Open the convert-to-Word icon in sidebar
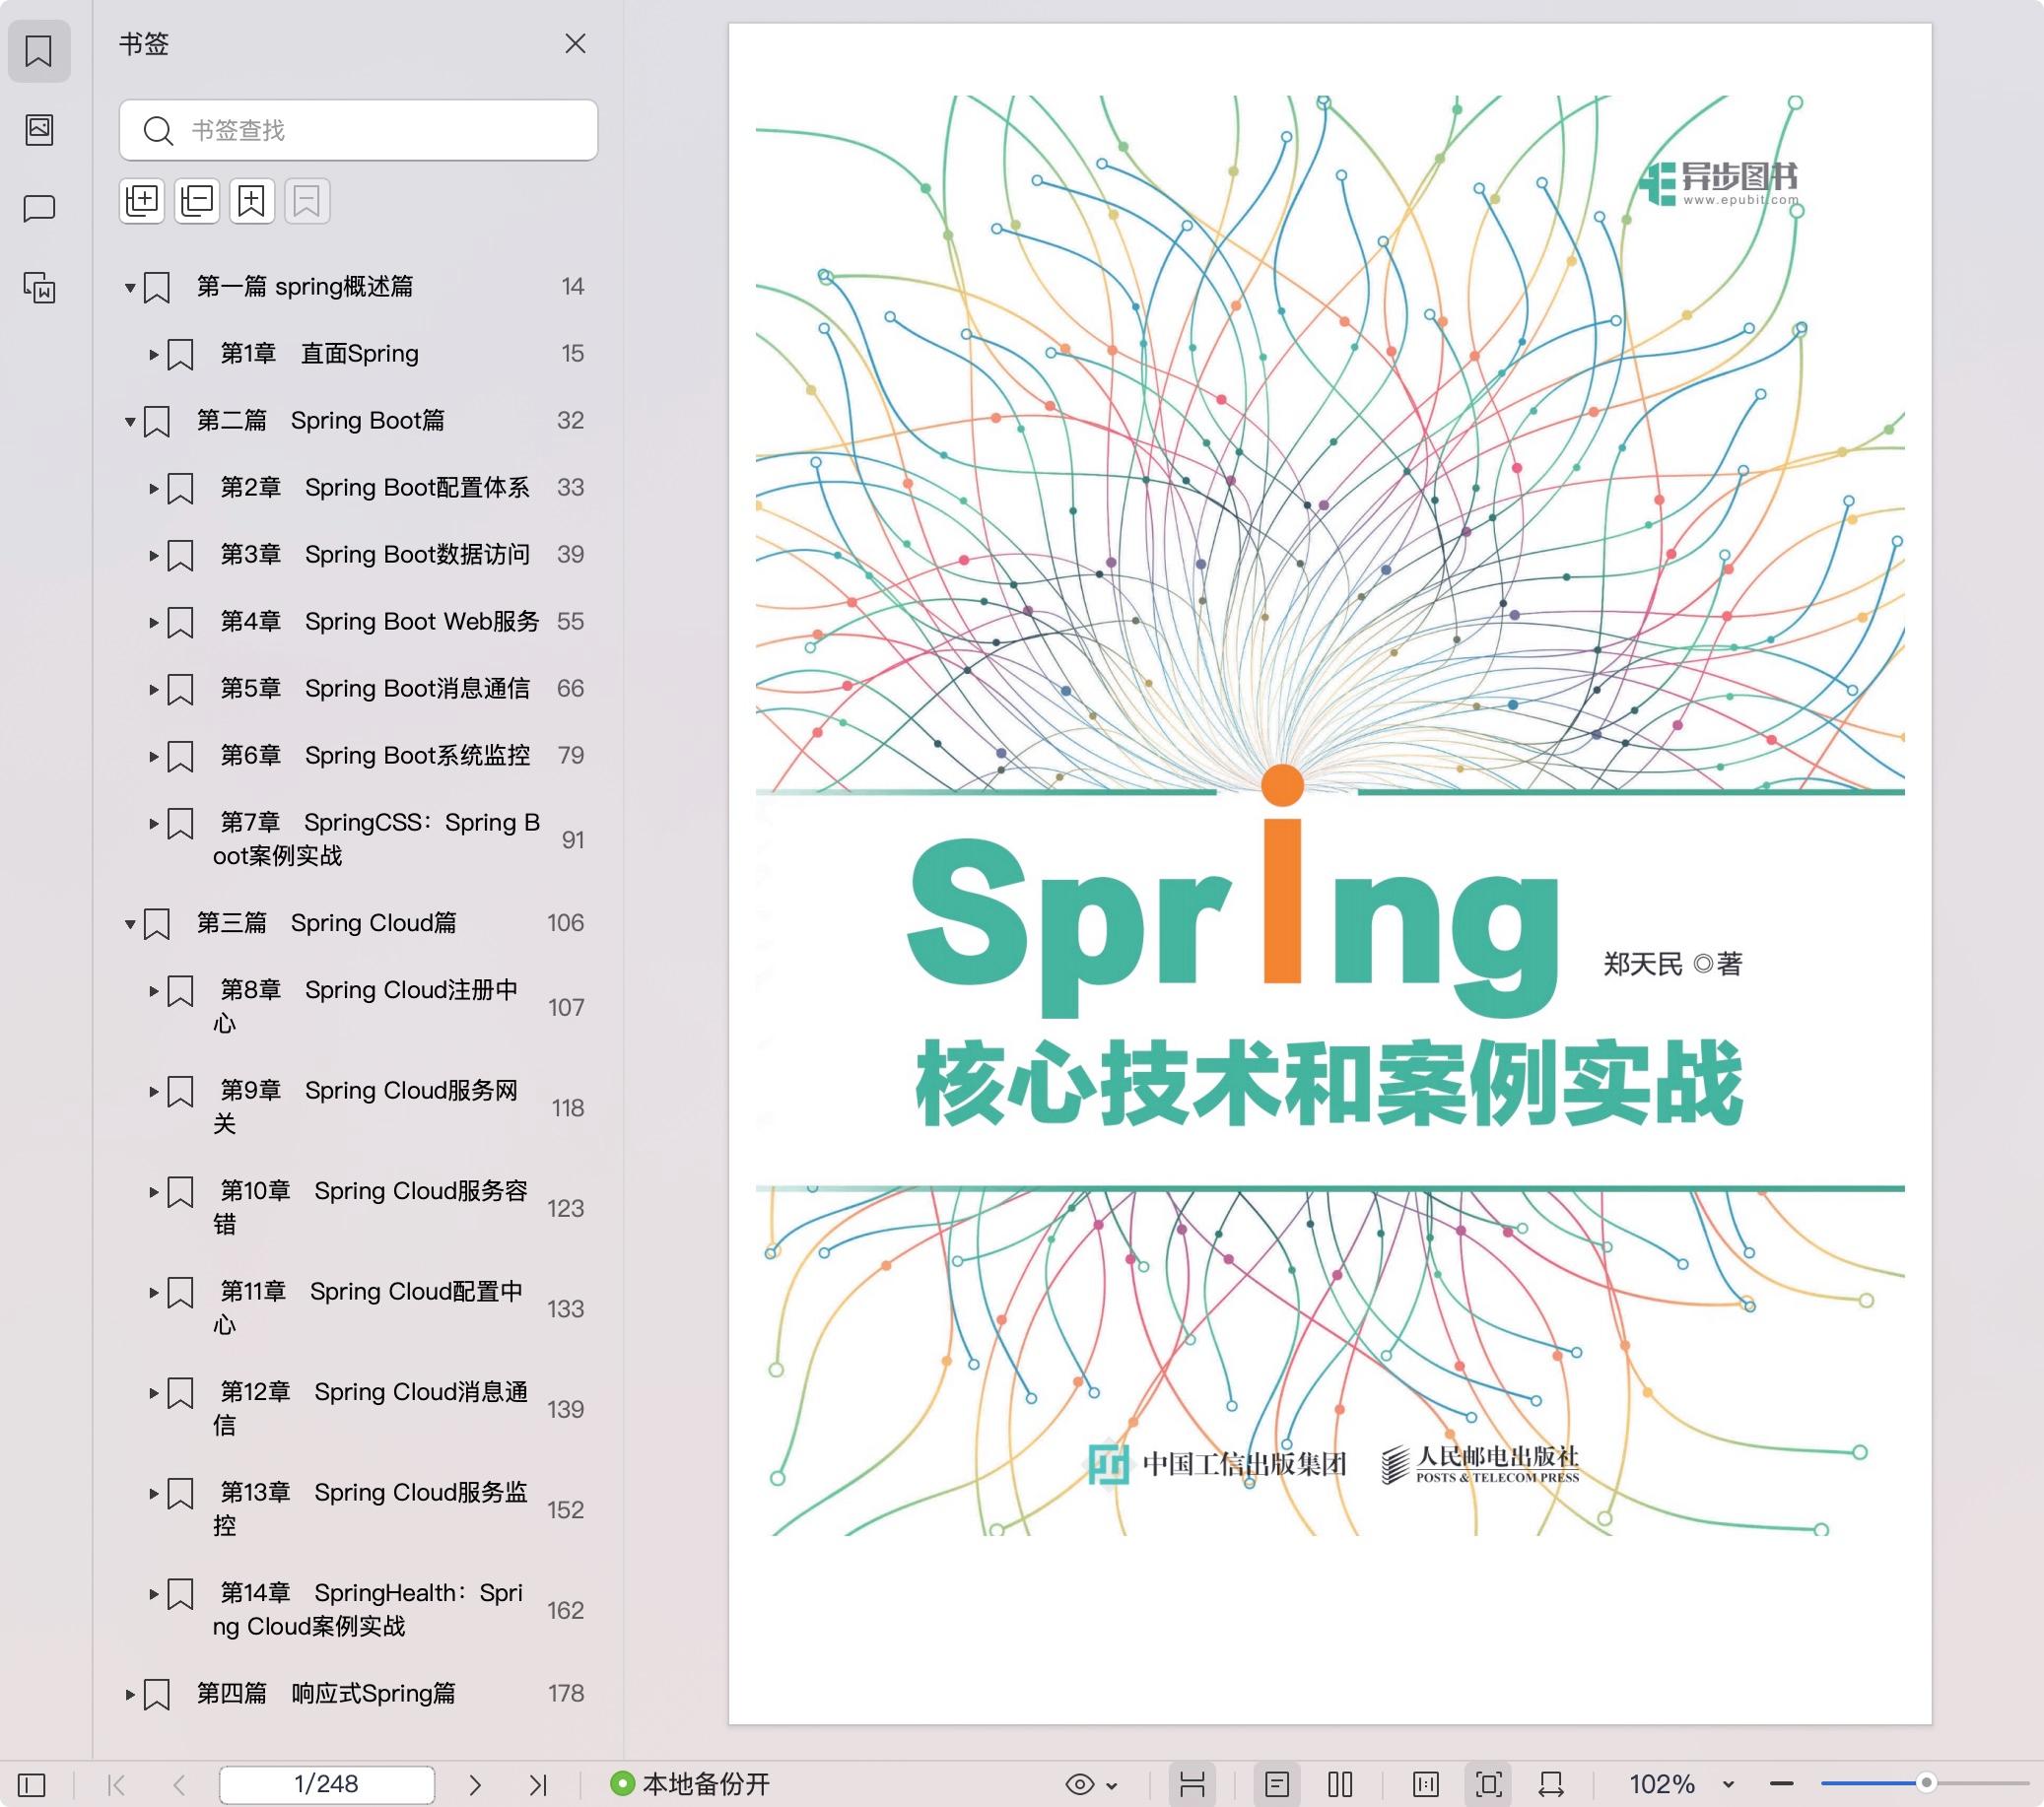Viewport: 2044px width, 1807px height. [39, 288]
